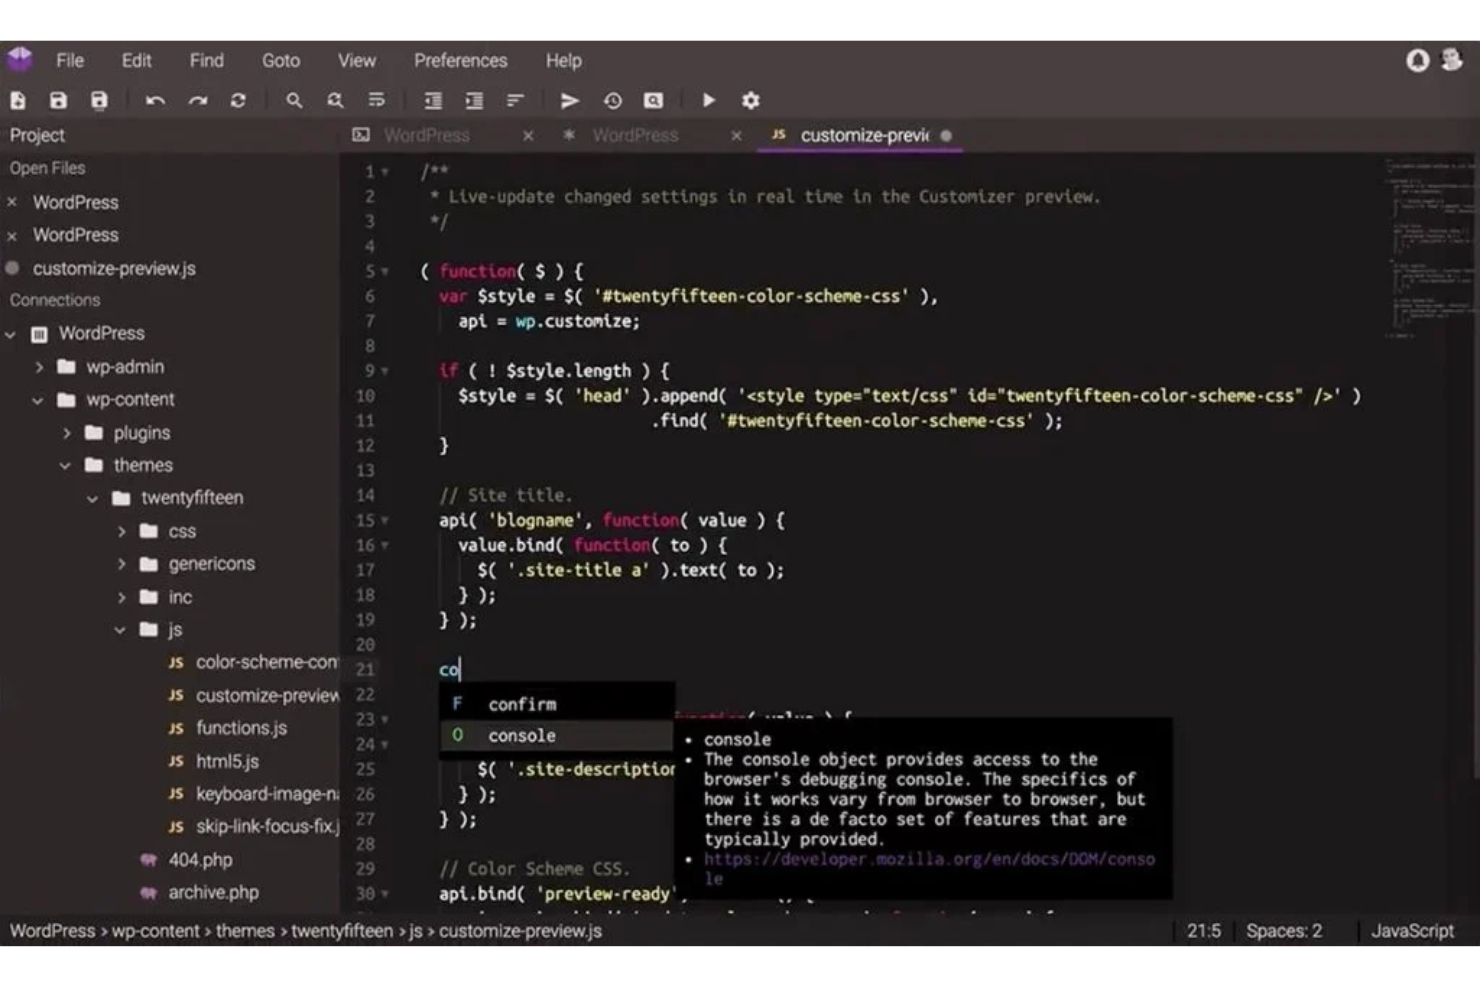Viewport: 1480px width, 987px height.
Task: Create a new file using toolbar icon
Action: click(x=17, y=100)
